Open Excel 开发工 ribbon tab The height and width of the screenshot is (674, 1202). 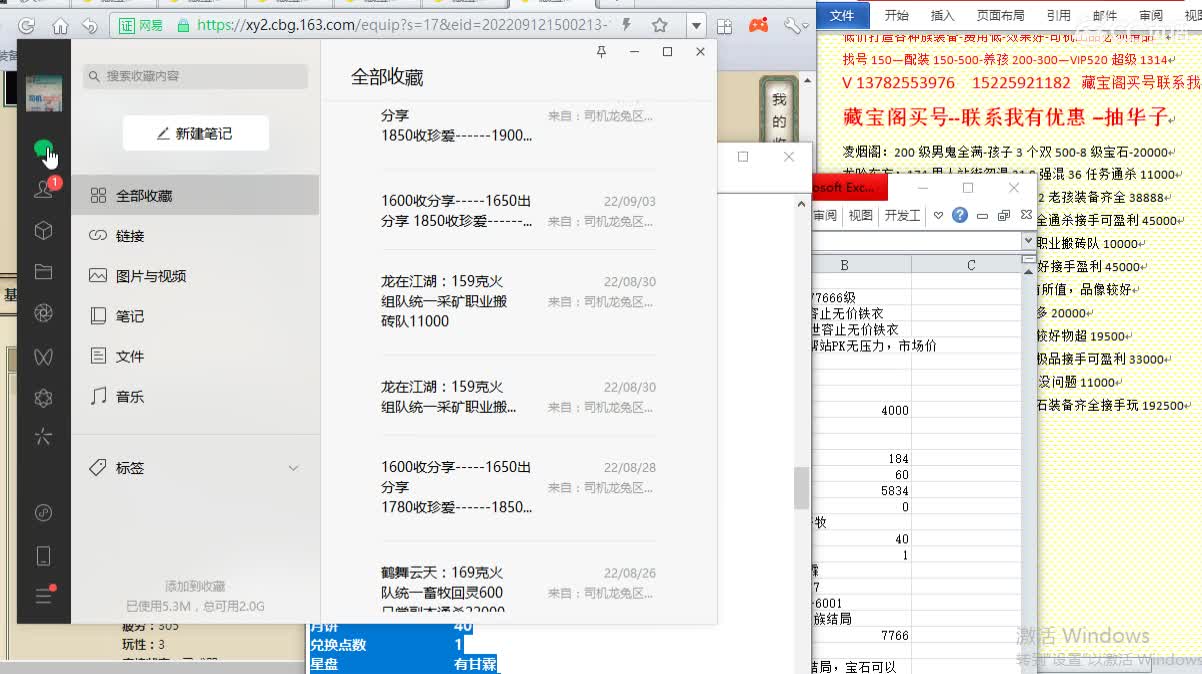pyautogui.click(x=902, y=215)
